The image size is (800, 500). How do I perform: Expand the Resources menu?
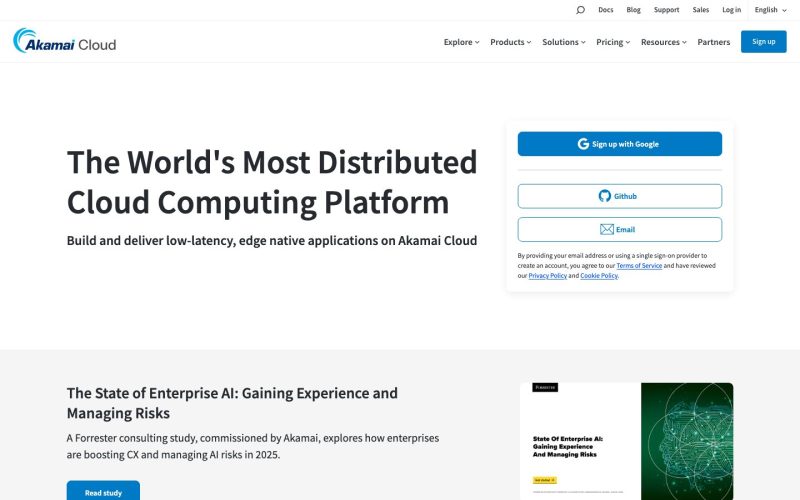click(664, 42)
